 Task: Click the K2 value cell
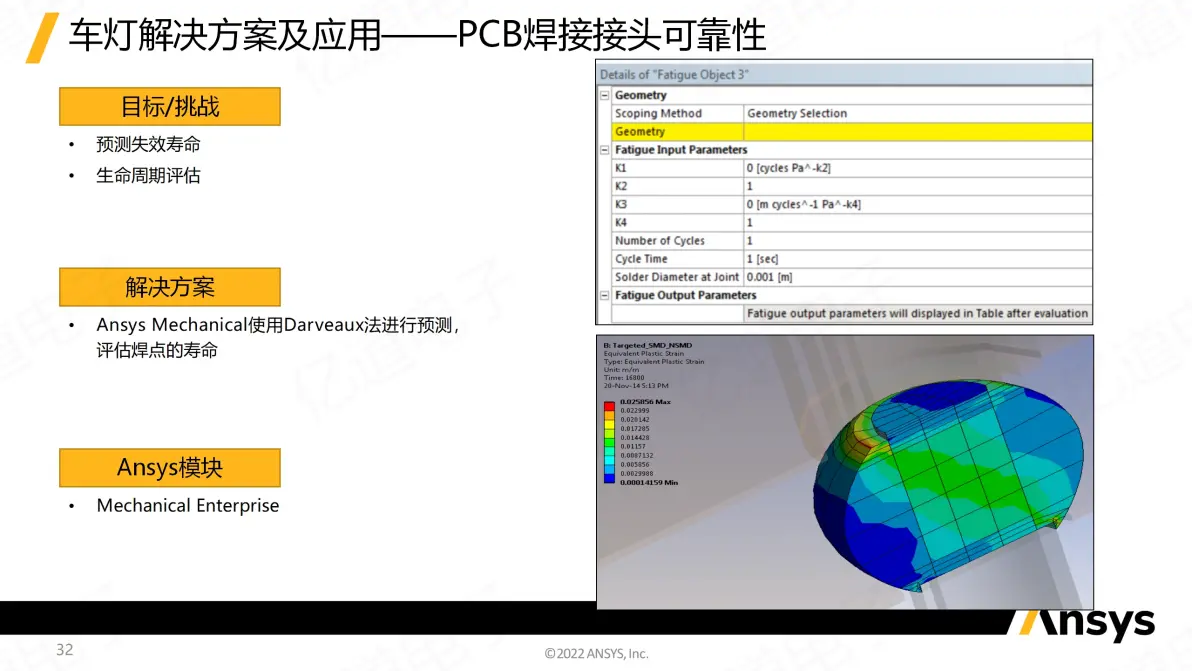(918, 186)
